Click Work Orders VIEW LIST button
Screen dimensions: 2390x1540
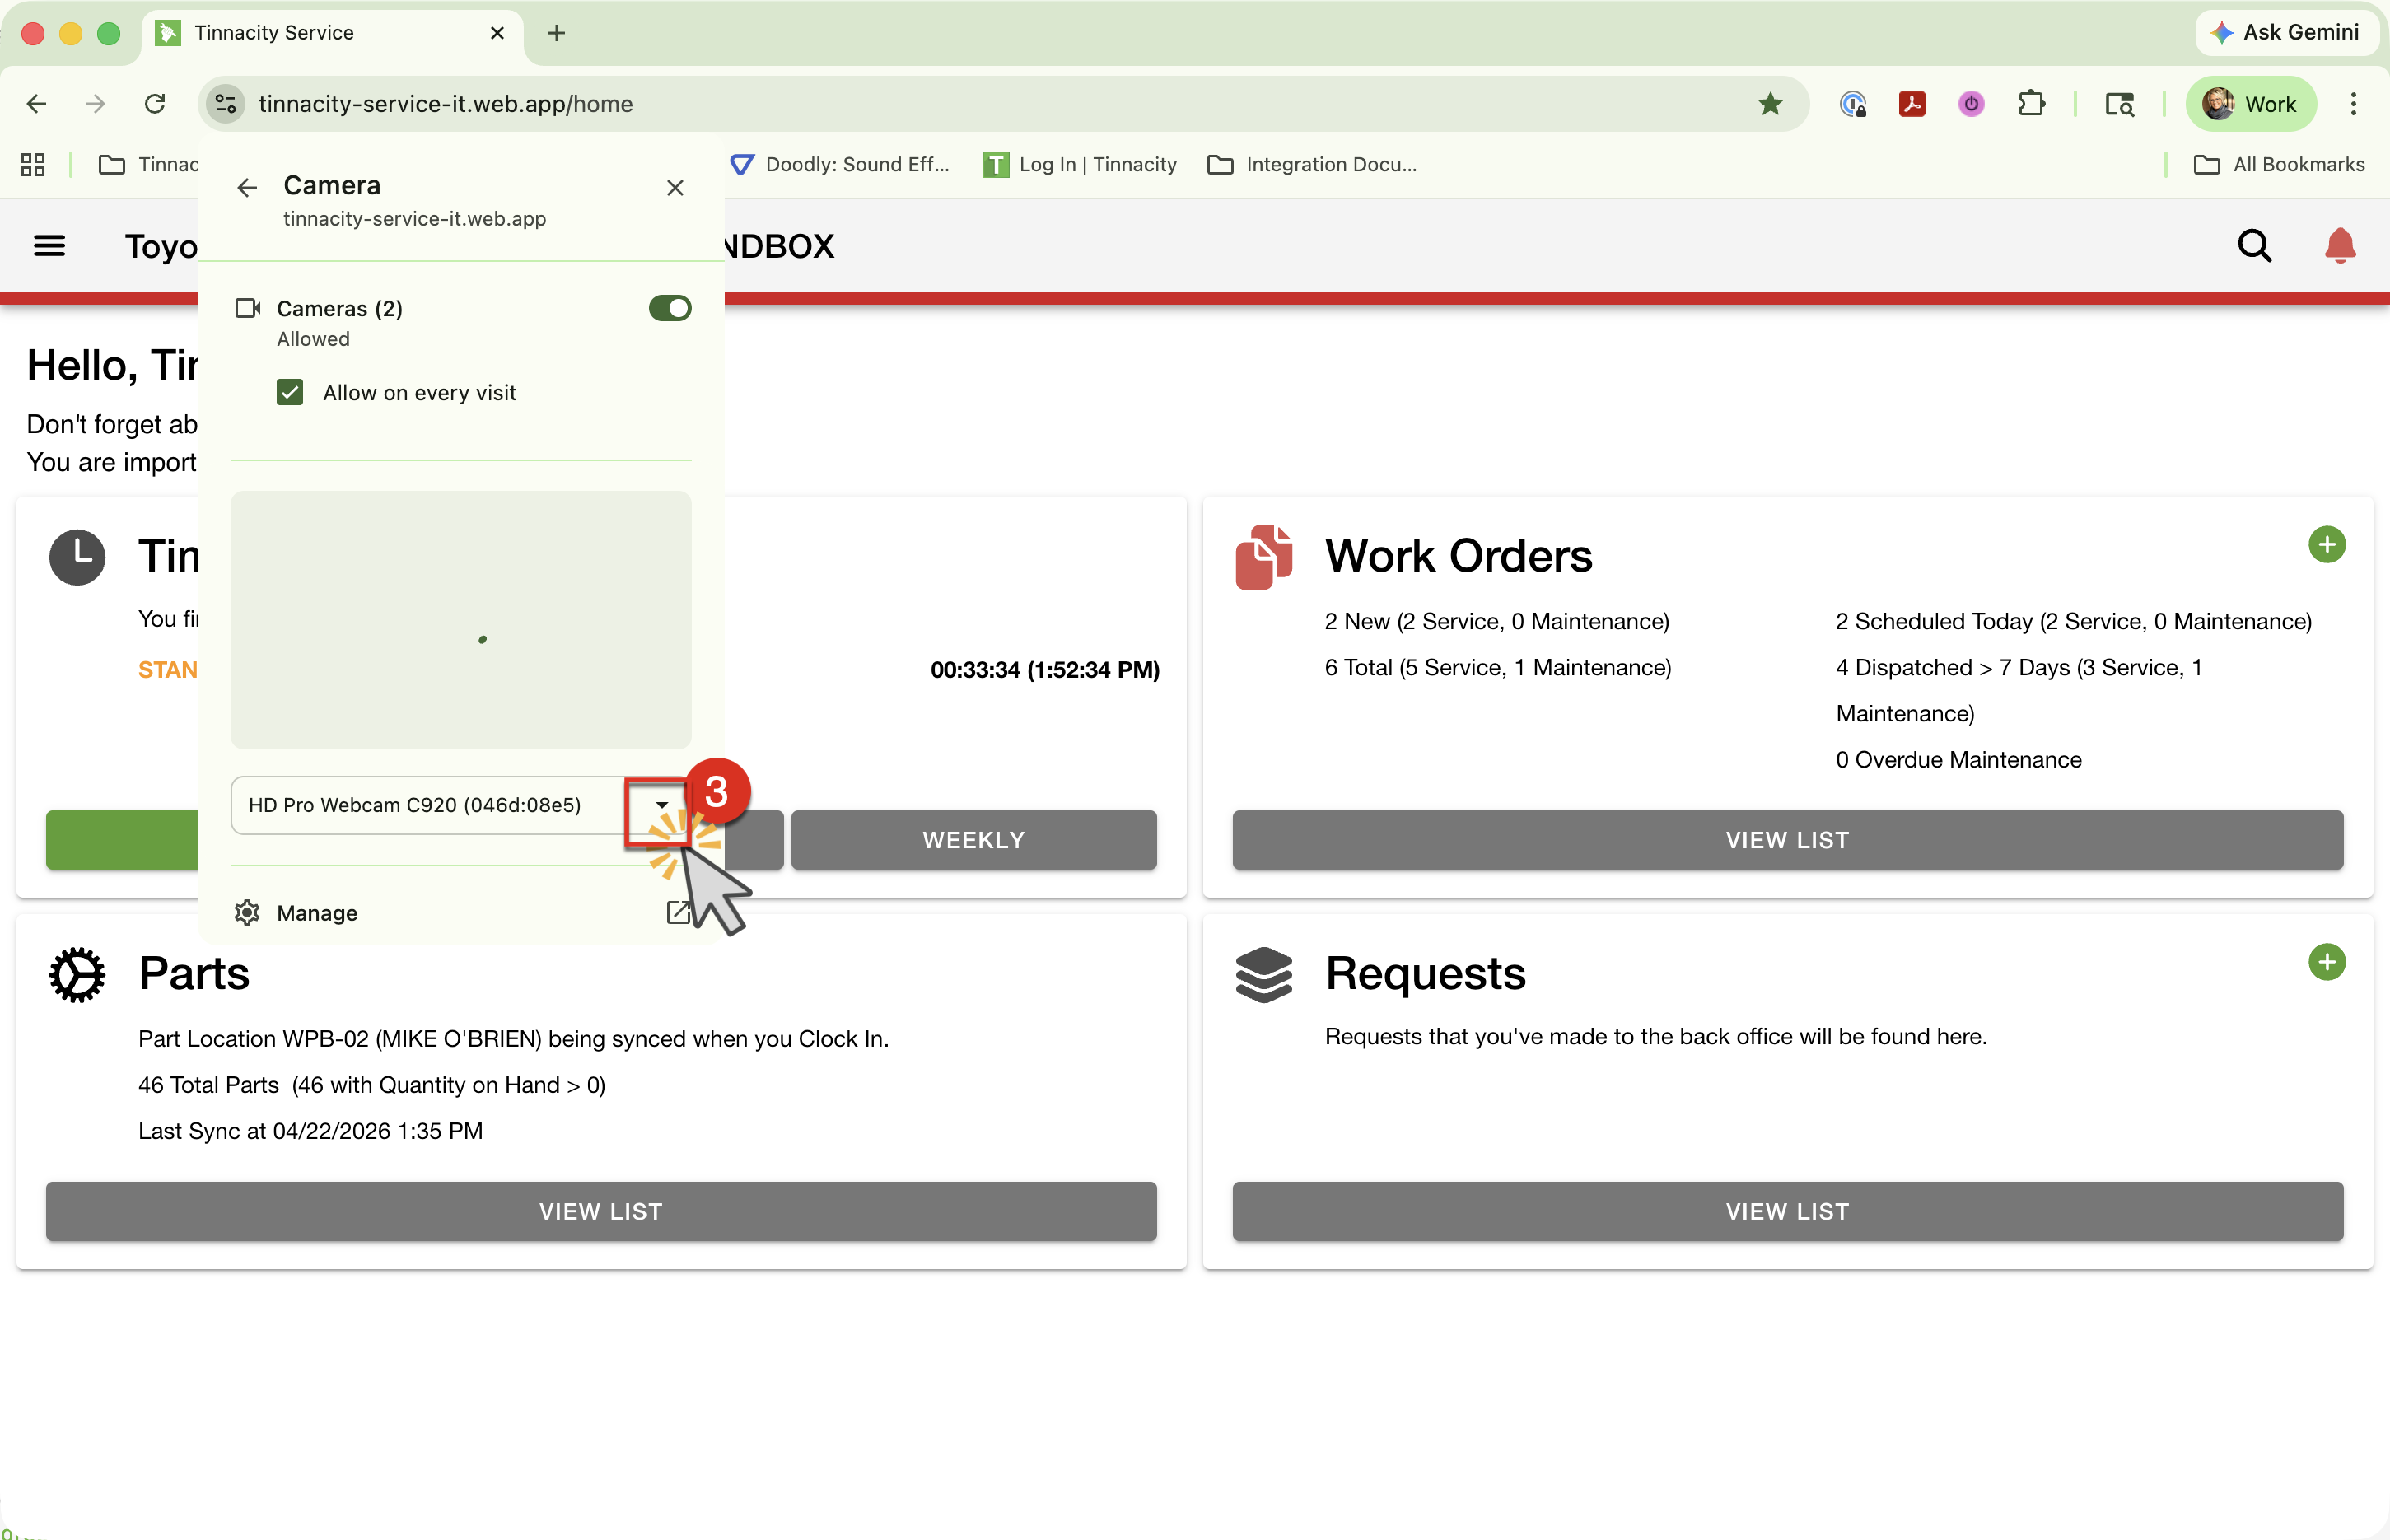[x=1787, y=840]
